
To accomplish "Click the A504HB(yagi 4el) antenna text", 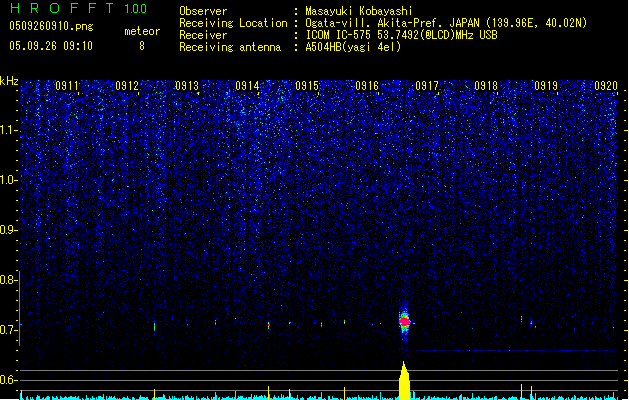I will pyautogui.click(x=353, y=47).
